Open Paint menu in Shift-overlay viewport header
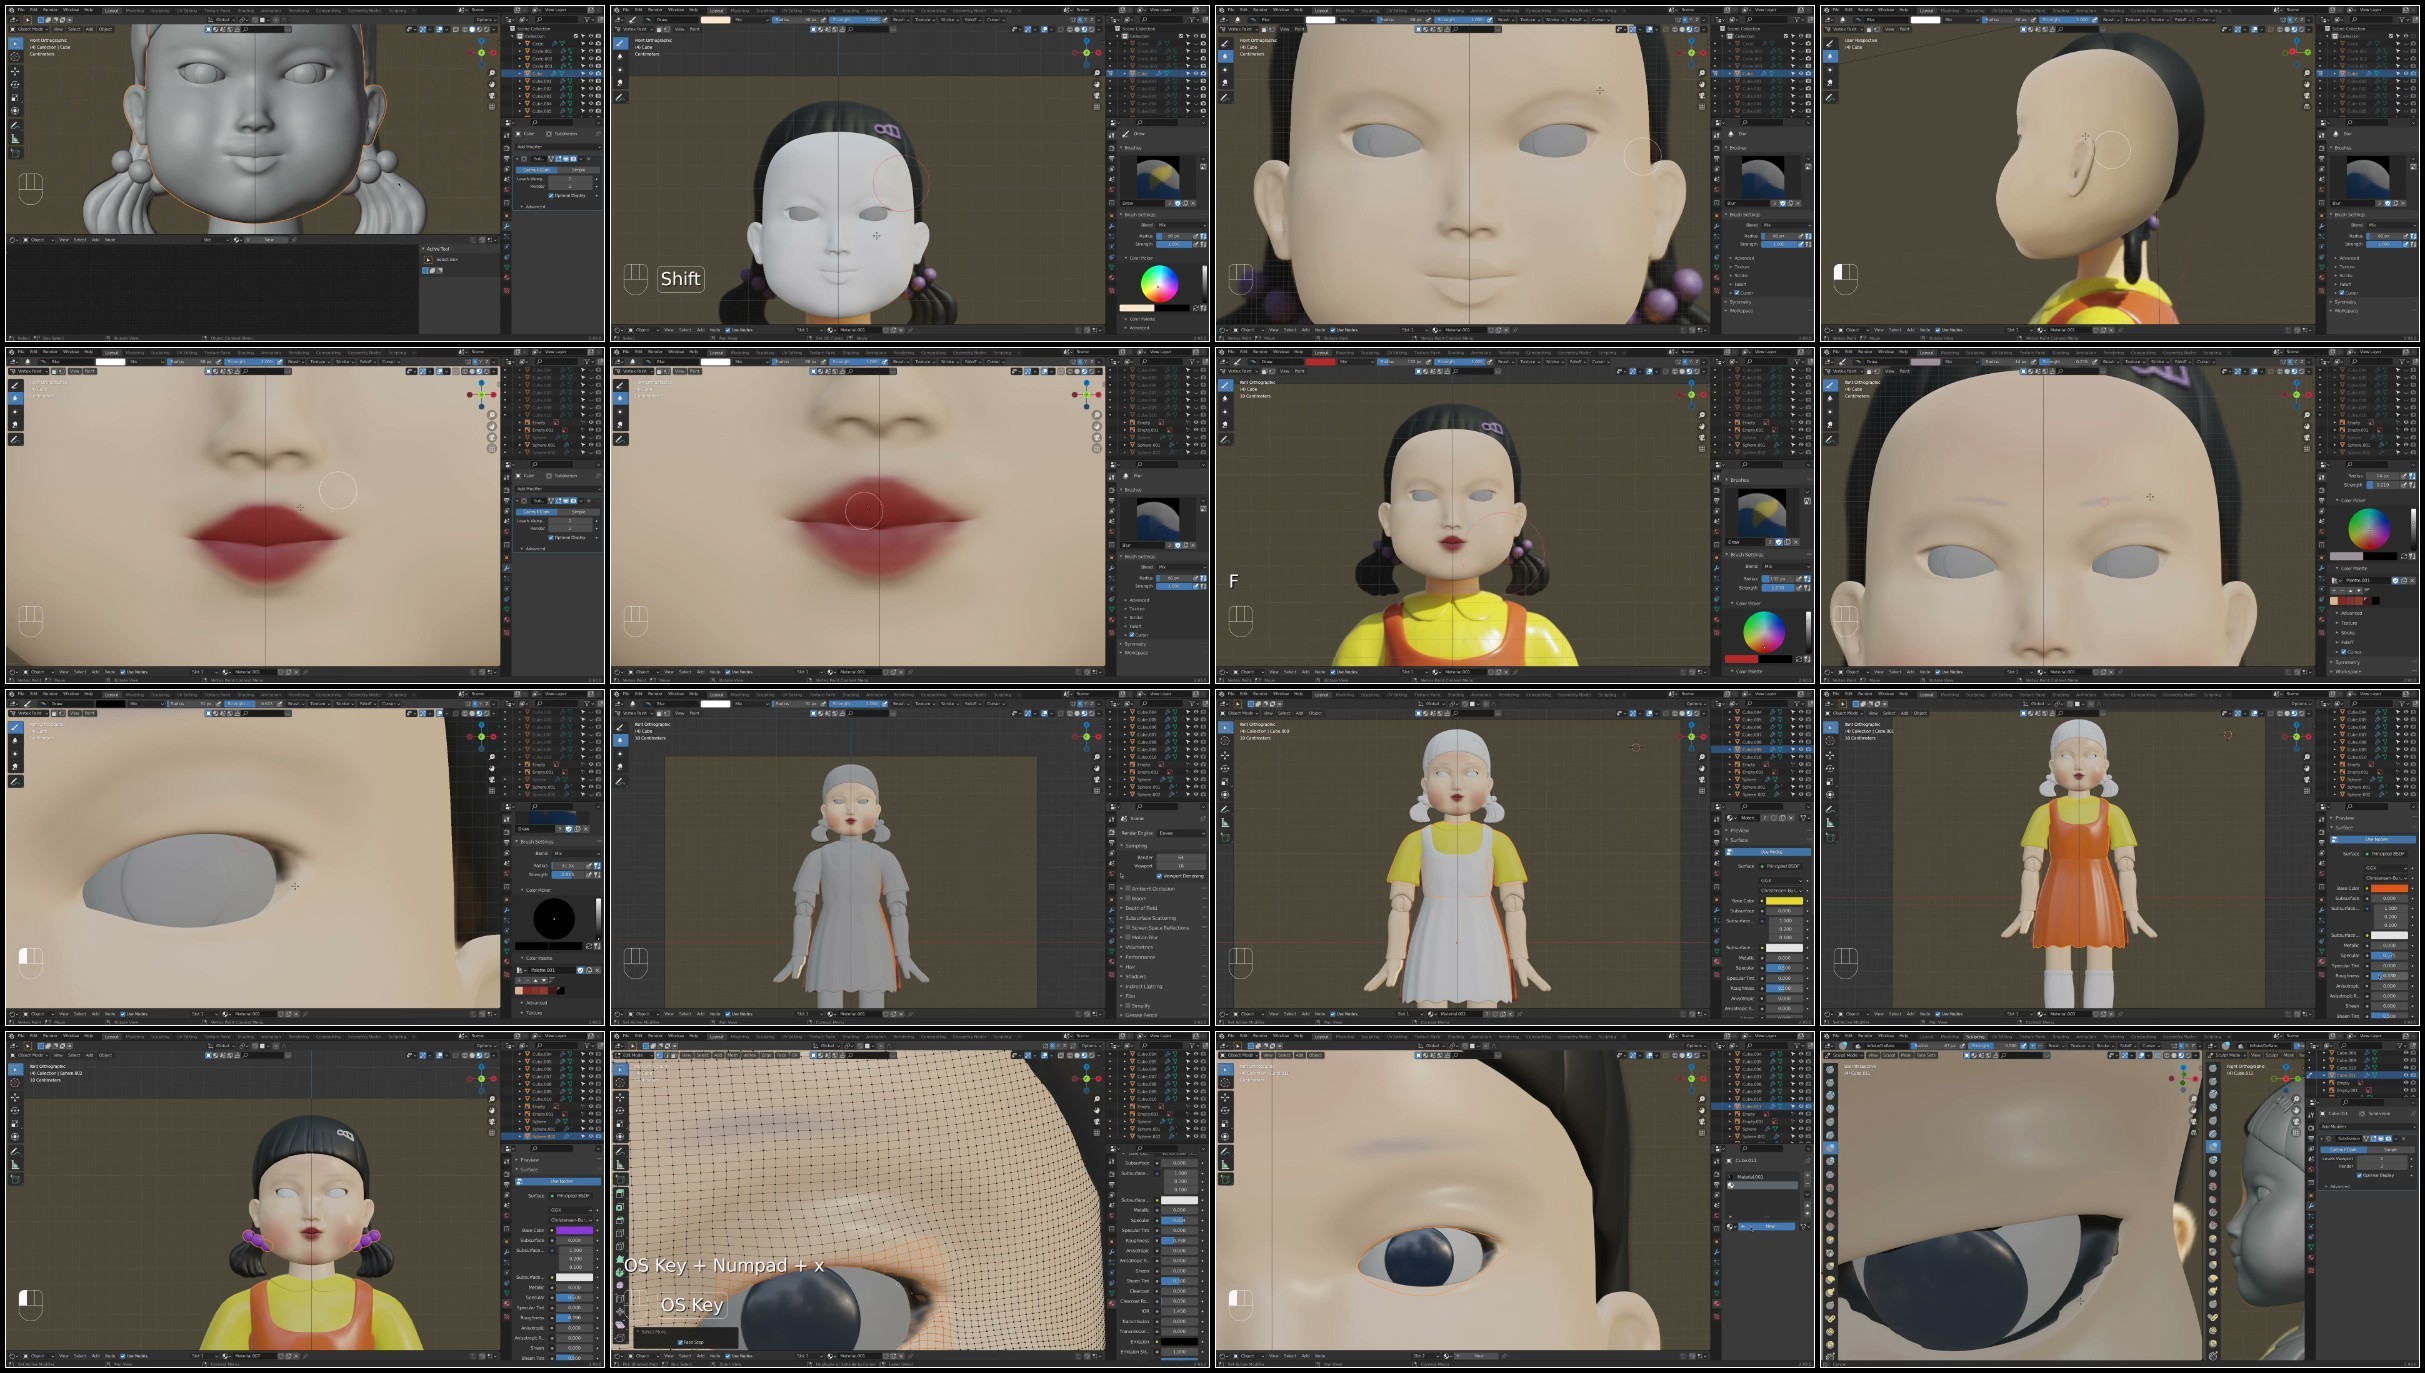Image resolution: width=2425 pixels, height=1373 pixels. (695, 29)
